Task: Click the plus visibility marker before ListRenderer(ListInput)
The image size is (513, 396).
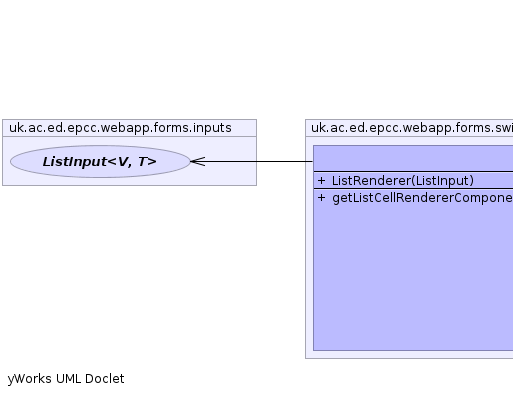Action: tap(321, 181)
